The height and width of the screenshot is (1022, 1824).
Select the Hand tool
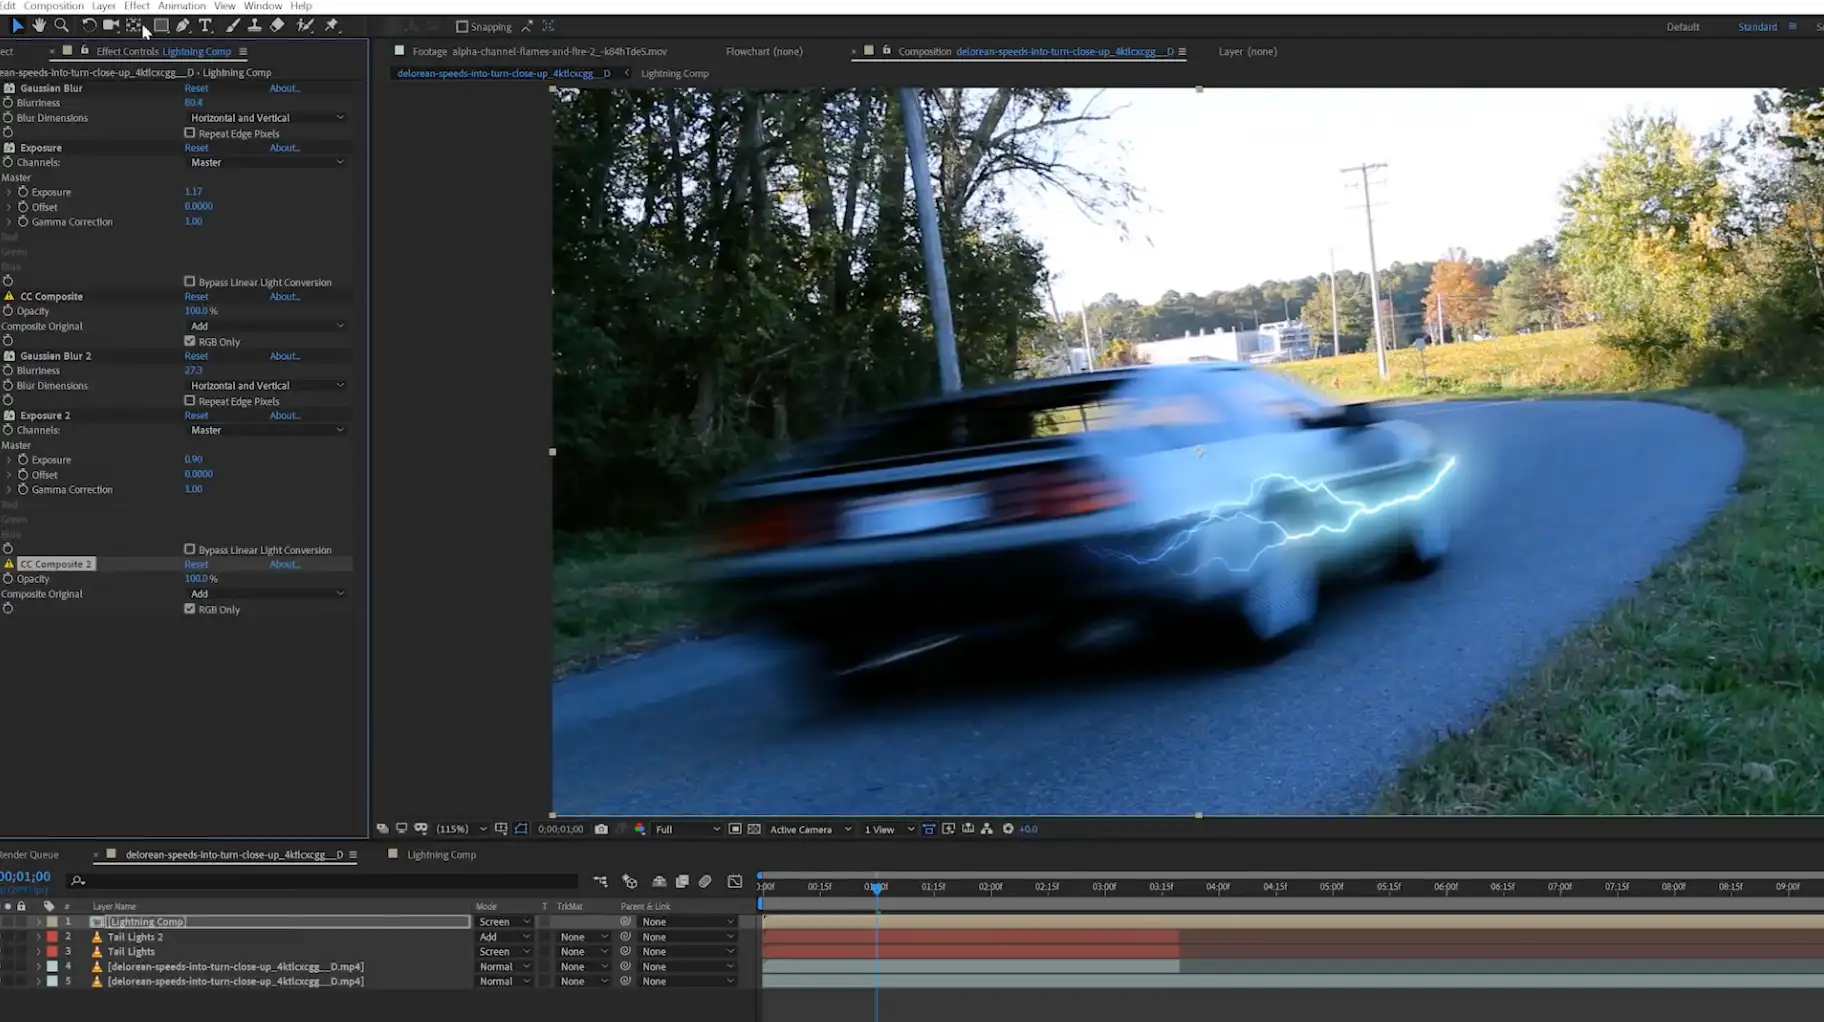click(x=39, y=25)
